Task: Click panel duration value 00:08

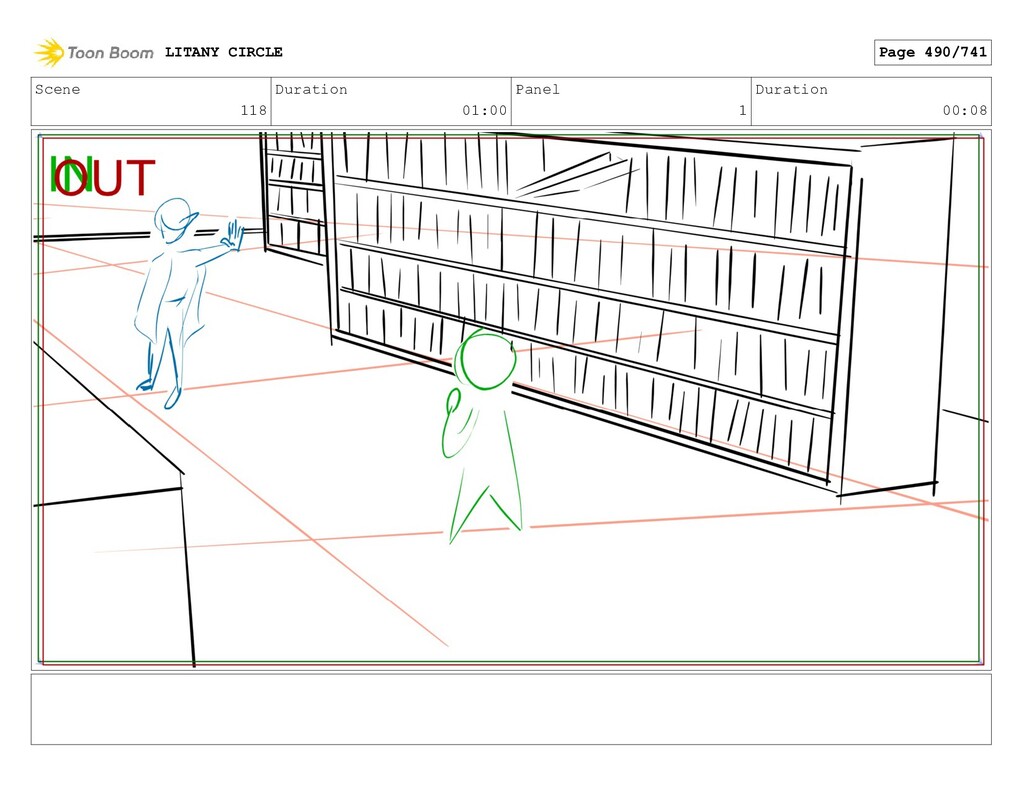Action: (x=965, y=110)
